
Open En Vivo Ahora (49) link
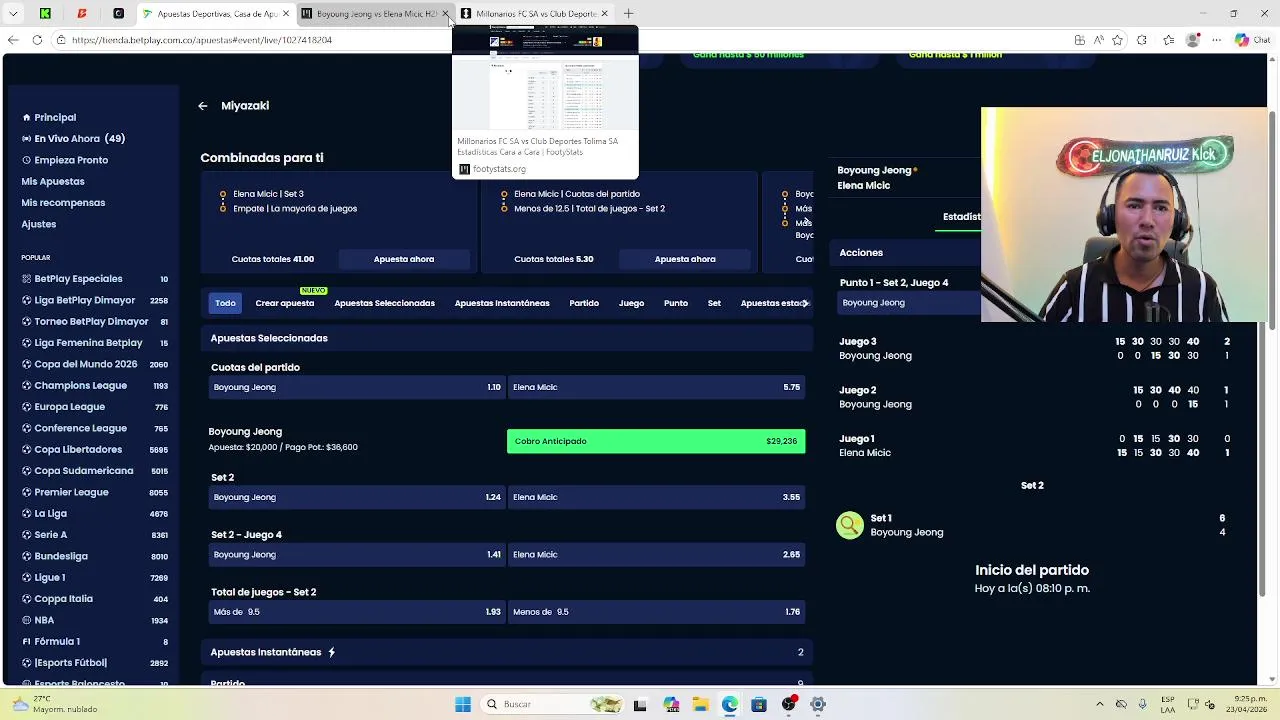click(x=73, y=139)
